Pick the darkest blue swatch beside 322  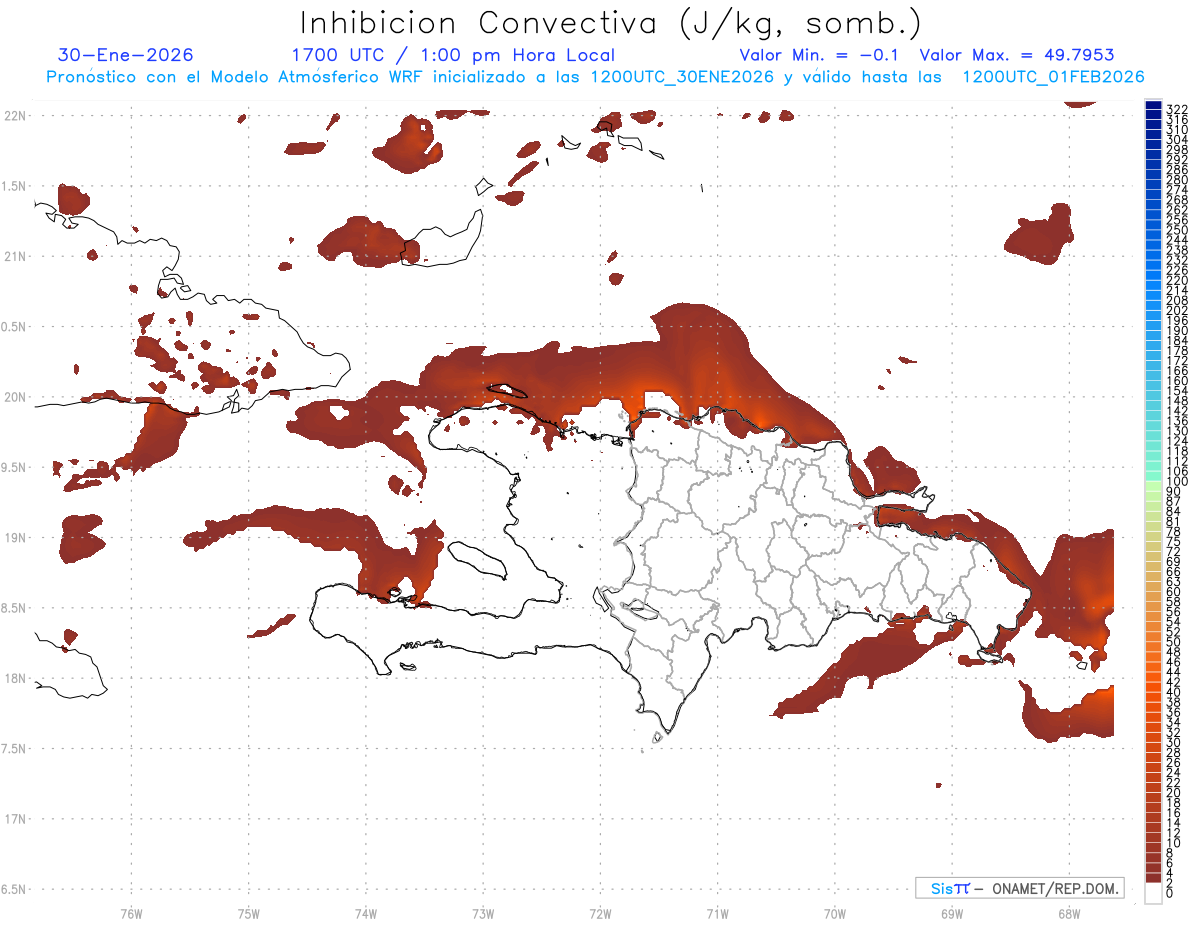pos(1153,107)
